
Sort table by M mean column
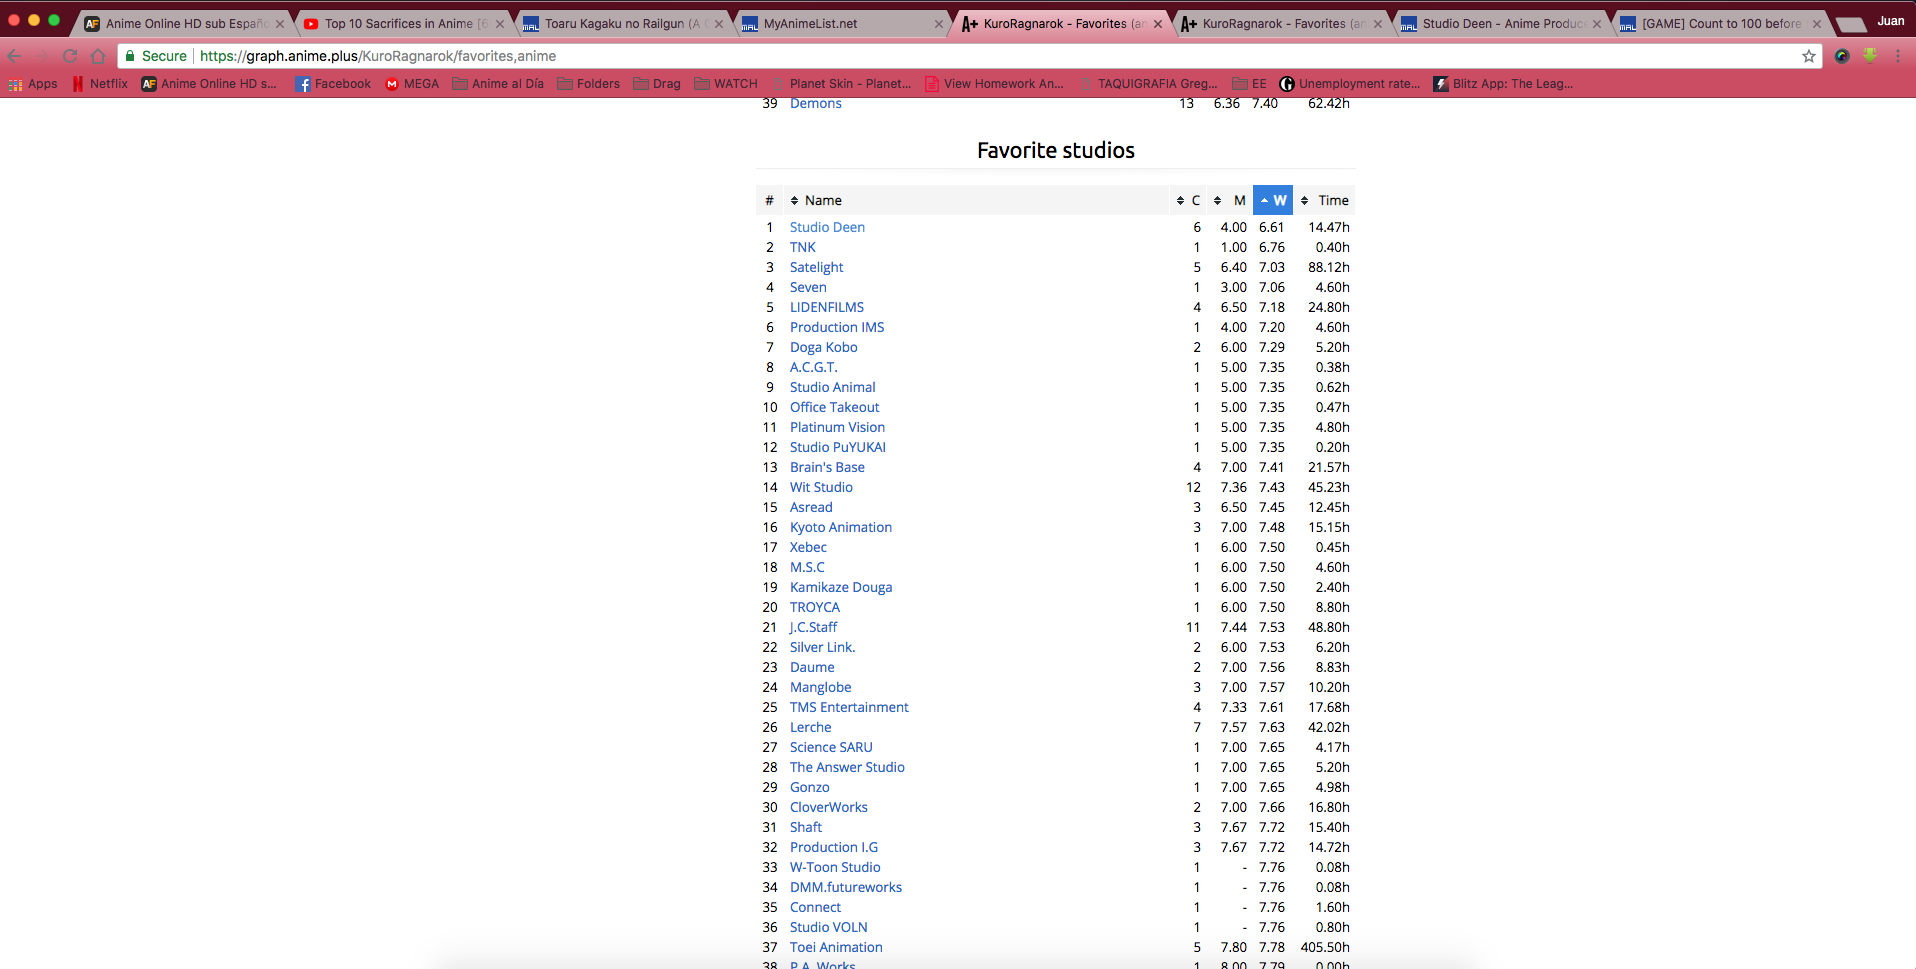pyautogui.click(x=1231, y=200)
